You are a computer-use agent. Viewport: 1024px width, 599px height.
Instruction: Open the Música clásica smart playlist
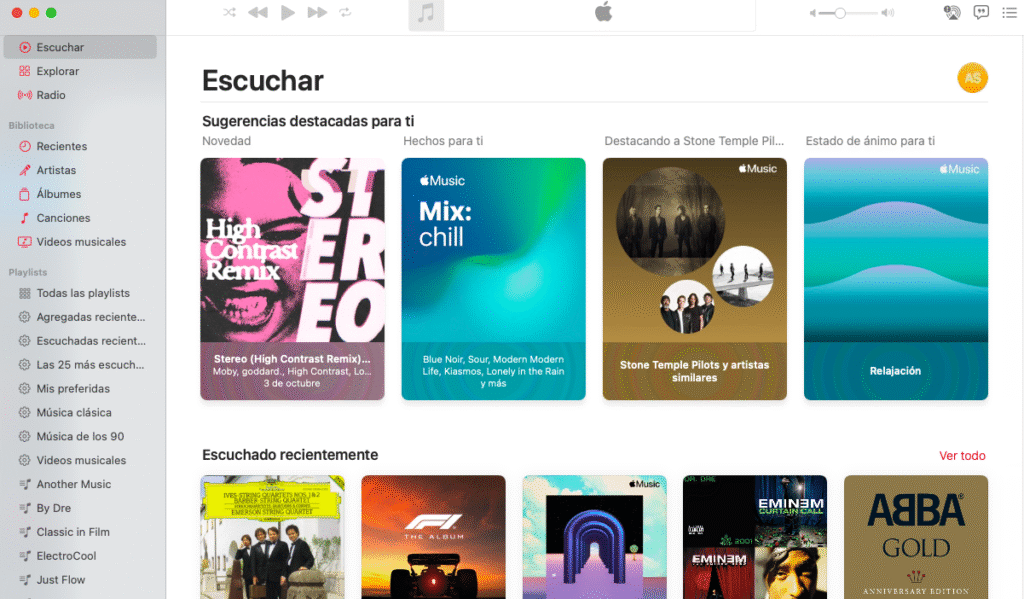(x=74, y=412)
